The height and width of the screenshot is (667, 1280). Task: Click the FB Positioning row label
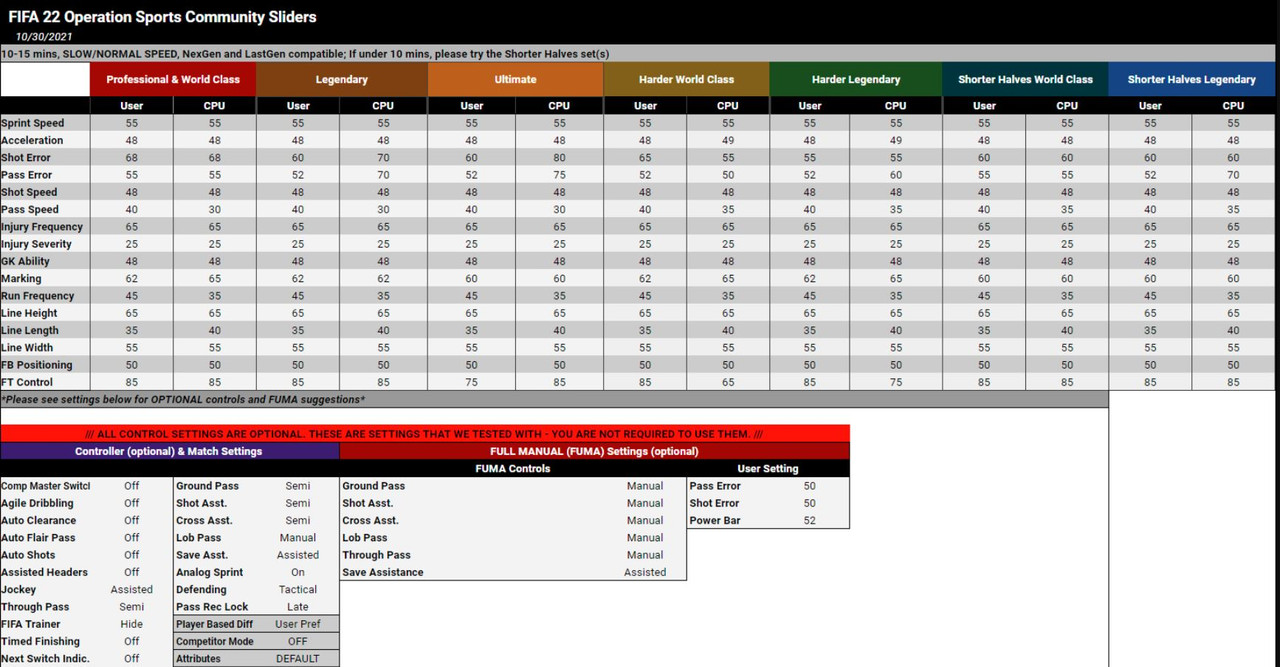tap(37, 365)
